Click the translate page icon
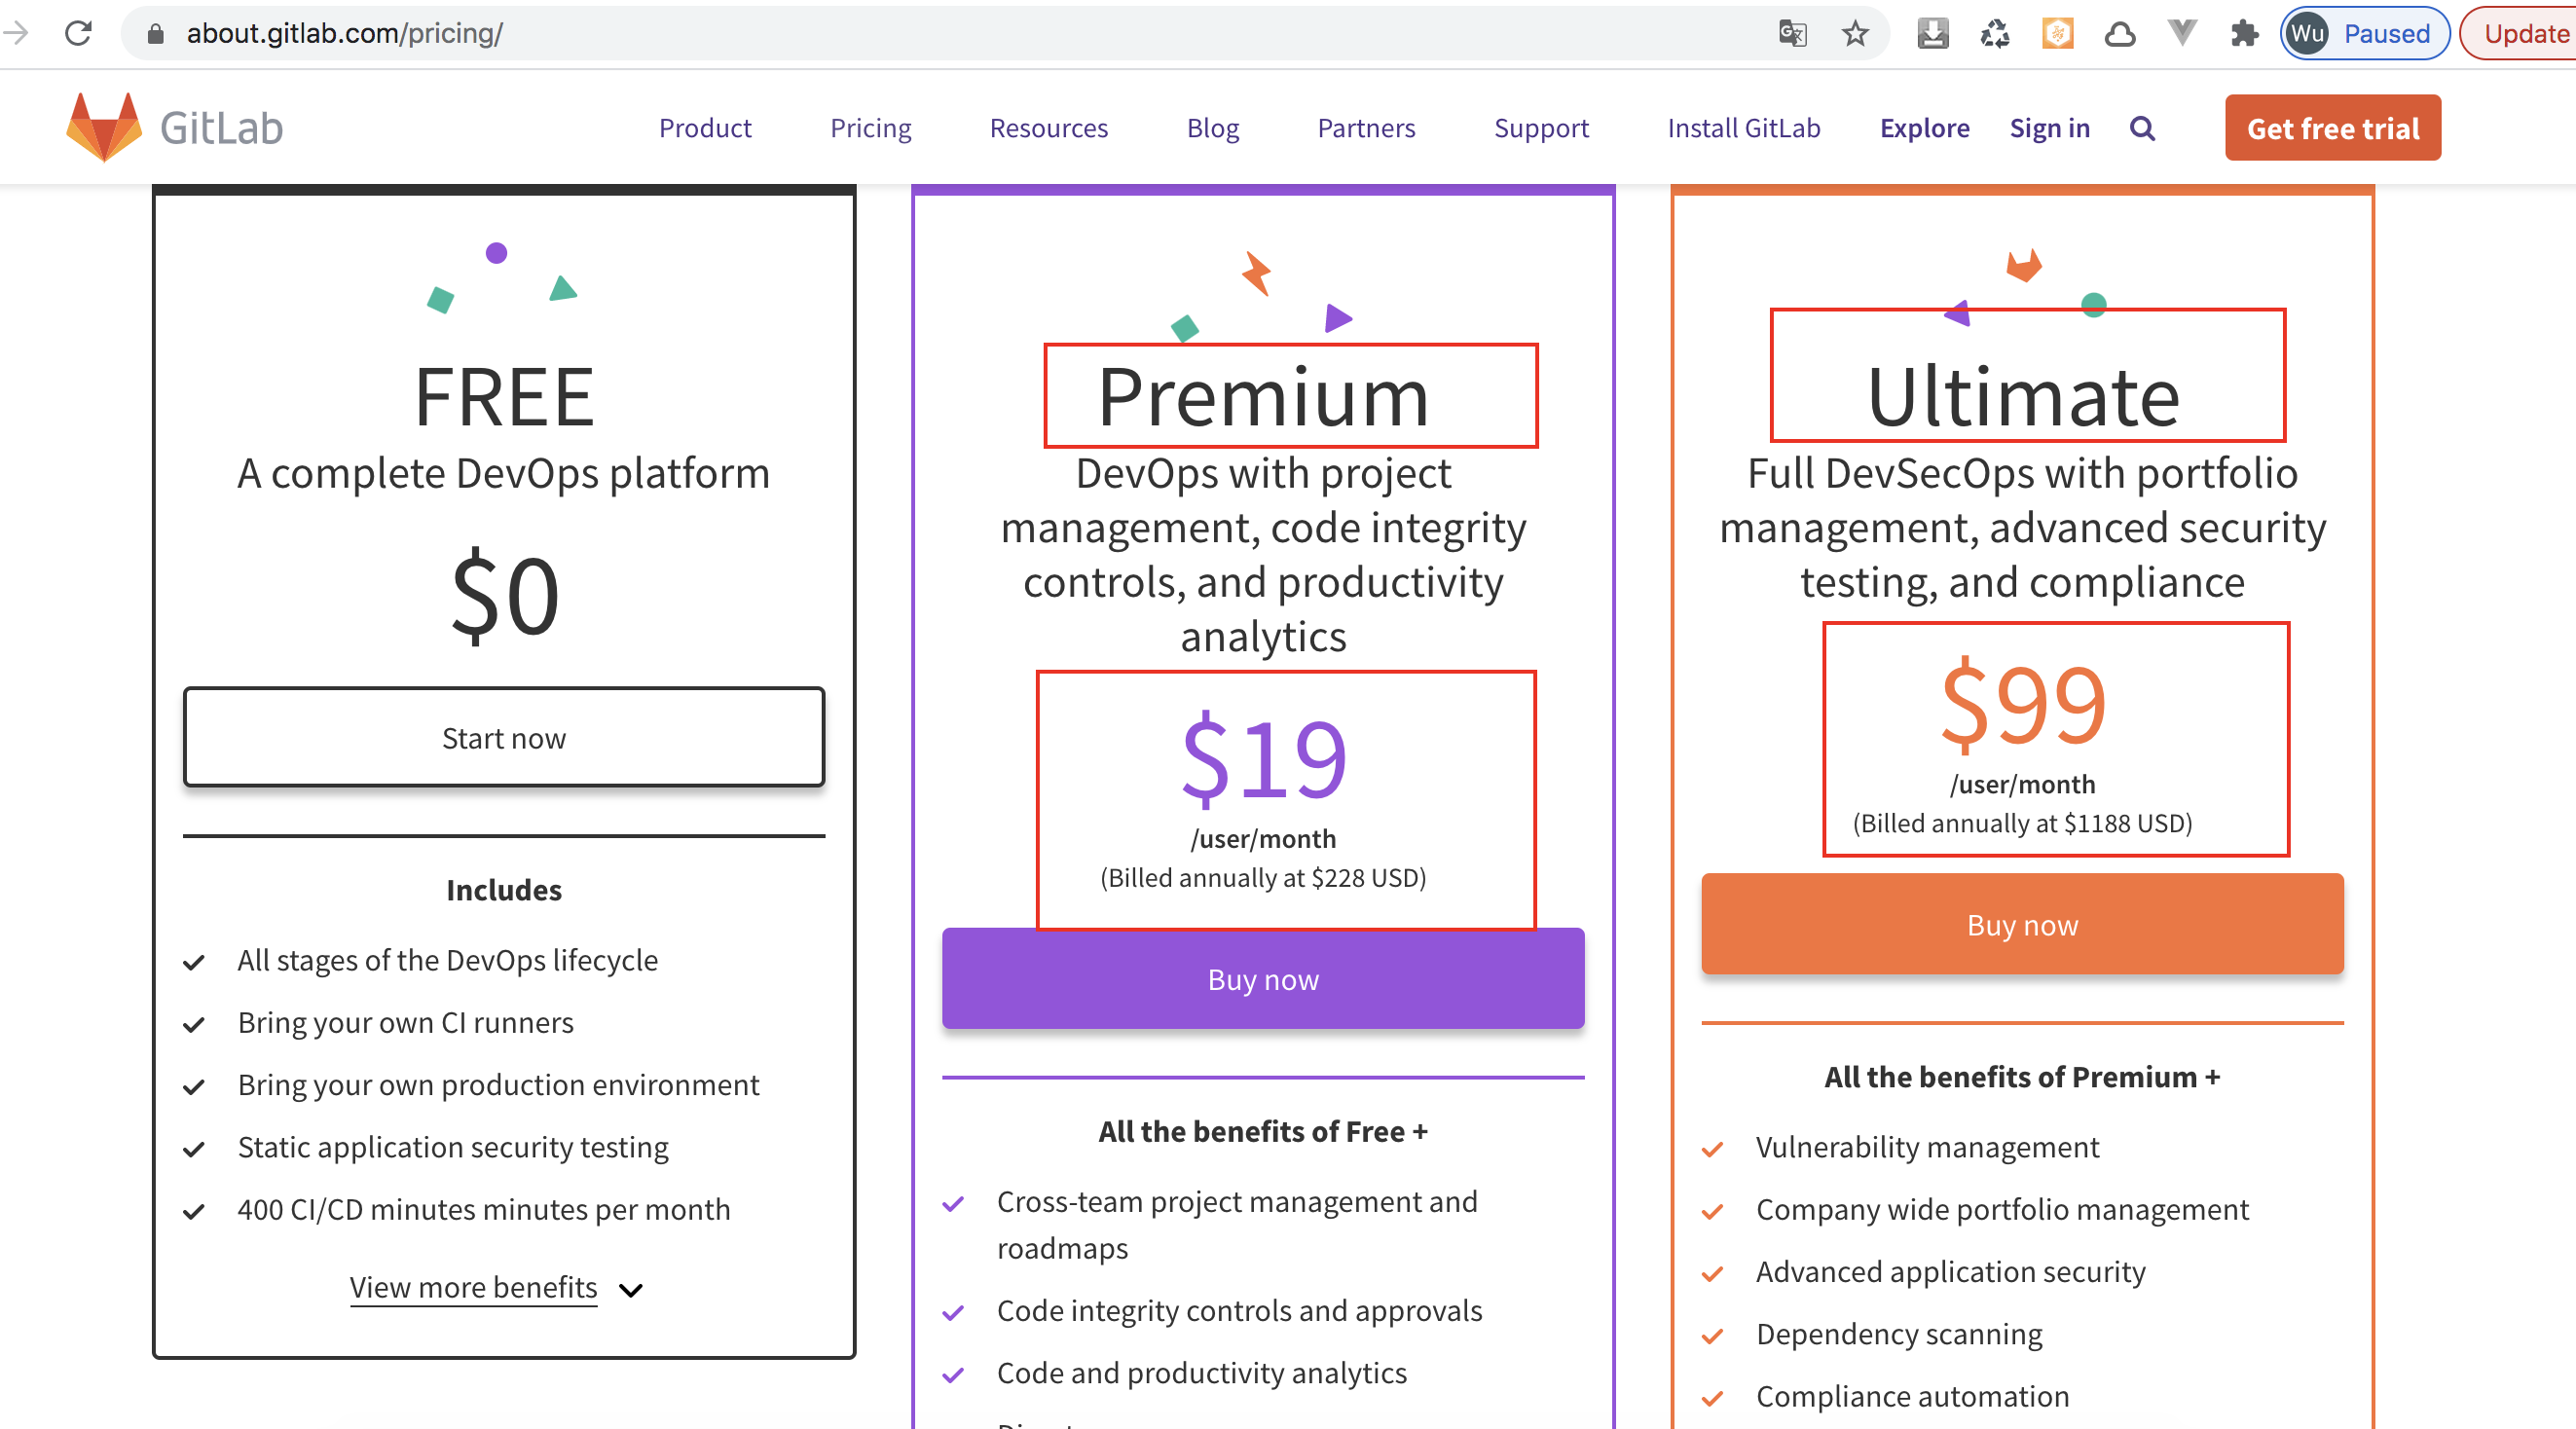The height and width of the screenshot is (1429, 2576). click(1792, 33)
